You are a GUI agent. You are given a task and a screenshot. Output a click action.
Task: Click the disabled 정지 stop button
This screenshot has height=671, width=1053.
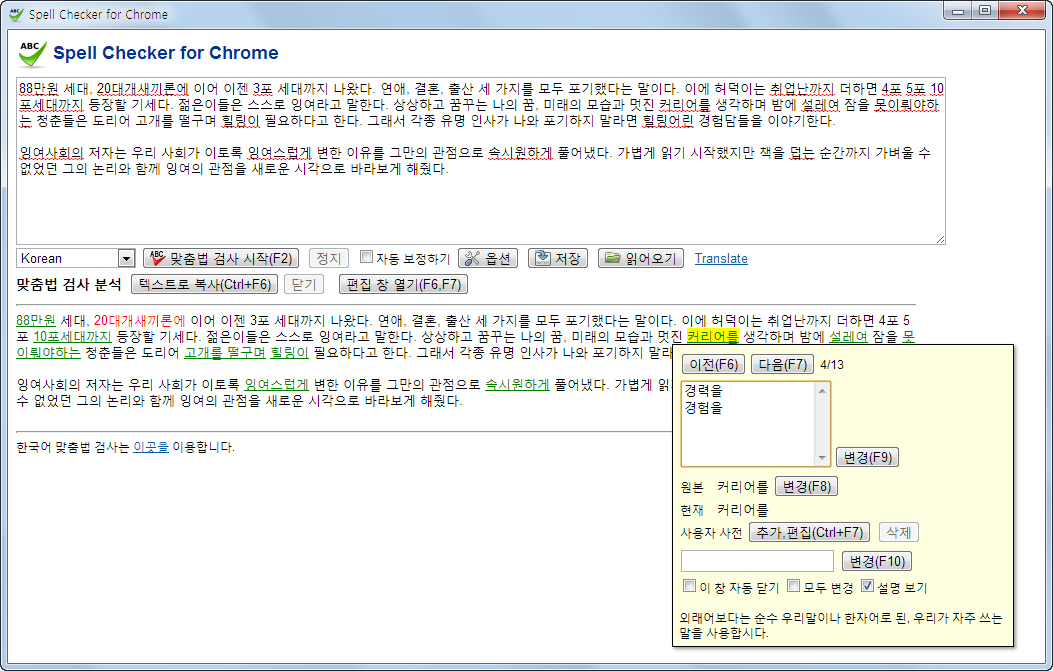(328, 259)
